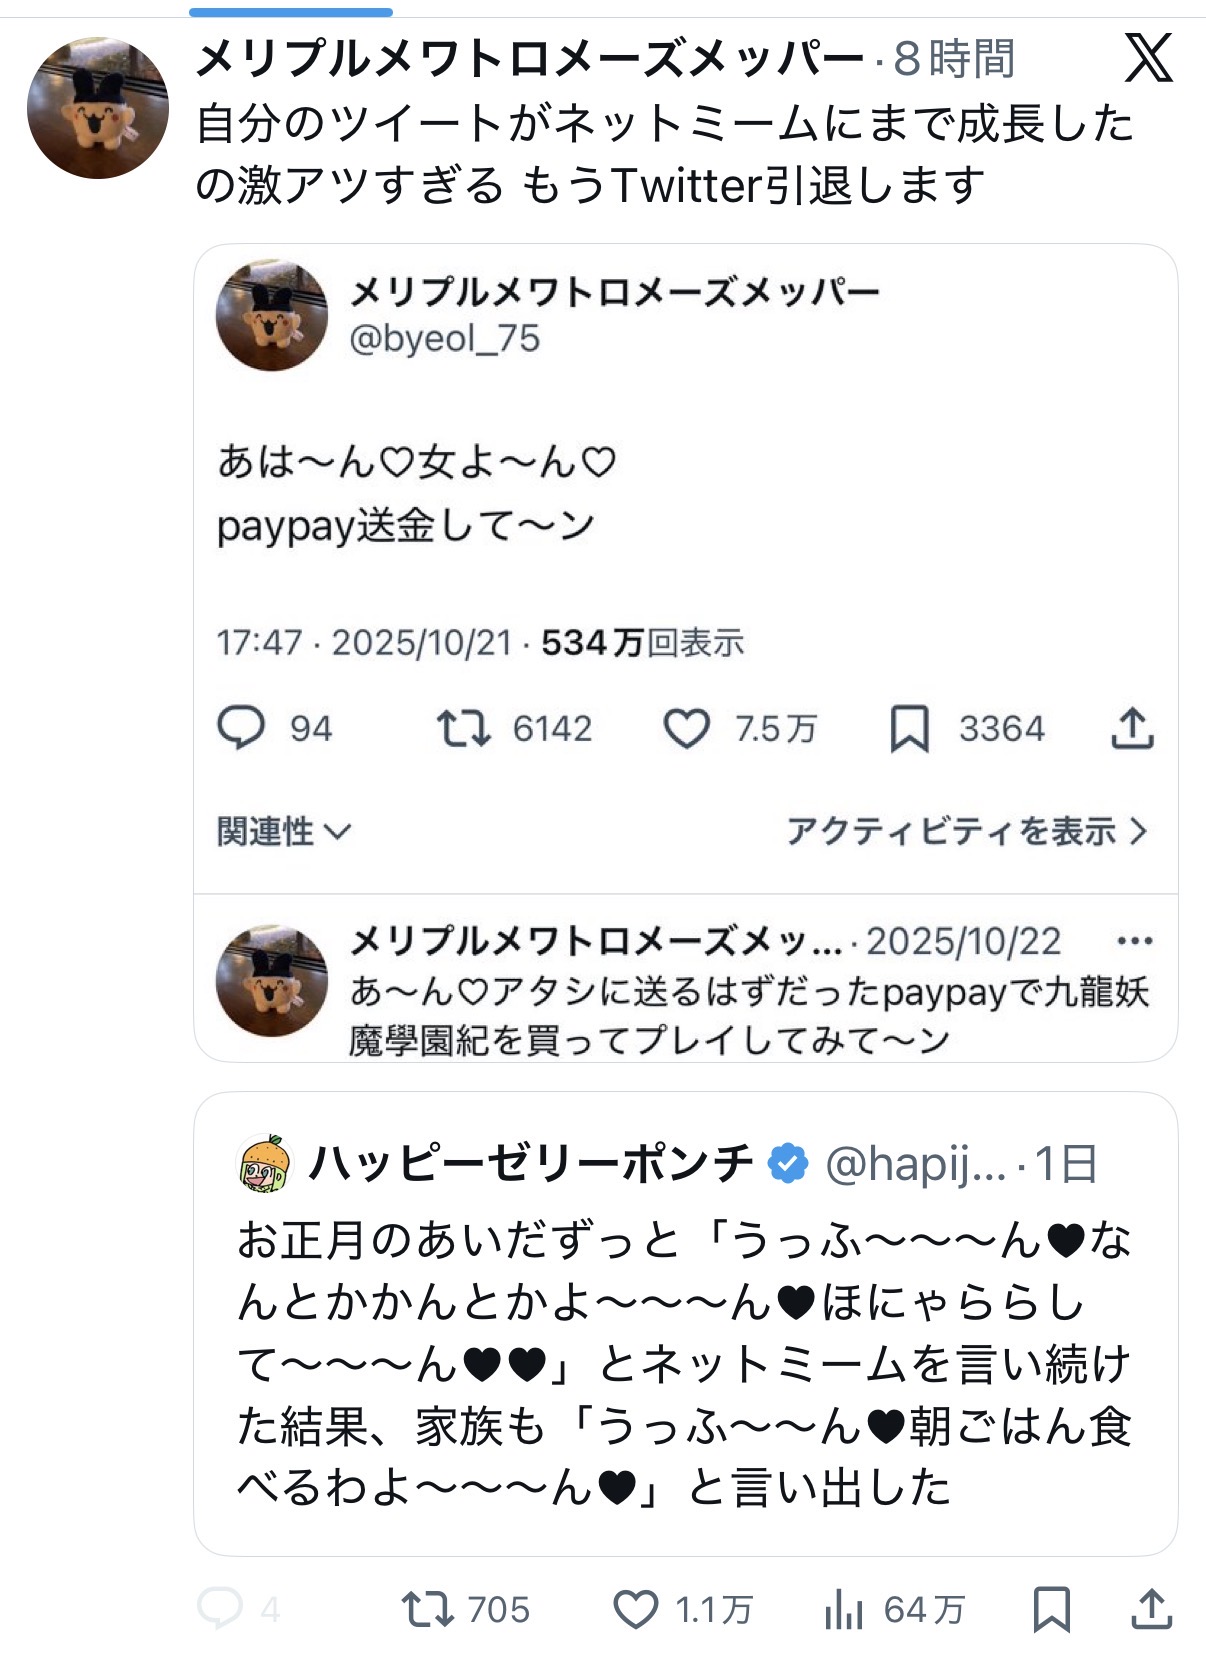This screenshot has height=1653, width=1206.
Task: Click bookmark icon showing 3364
Action: [x=909, y=728]
